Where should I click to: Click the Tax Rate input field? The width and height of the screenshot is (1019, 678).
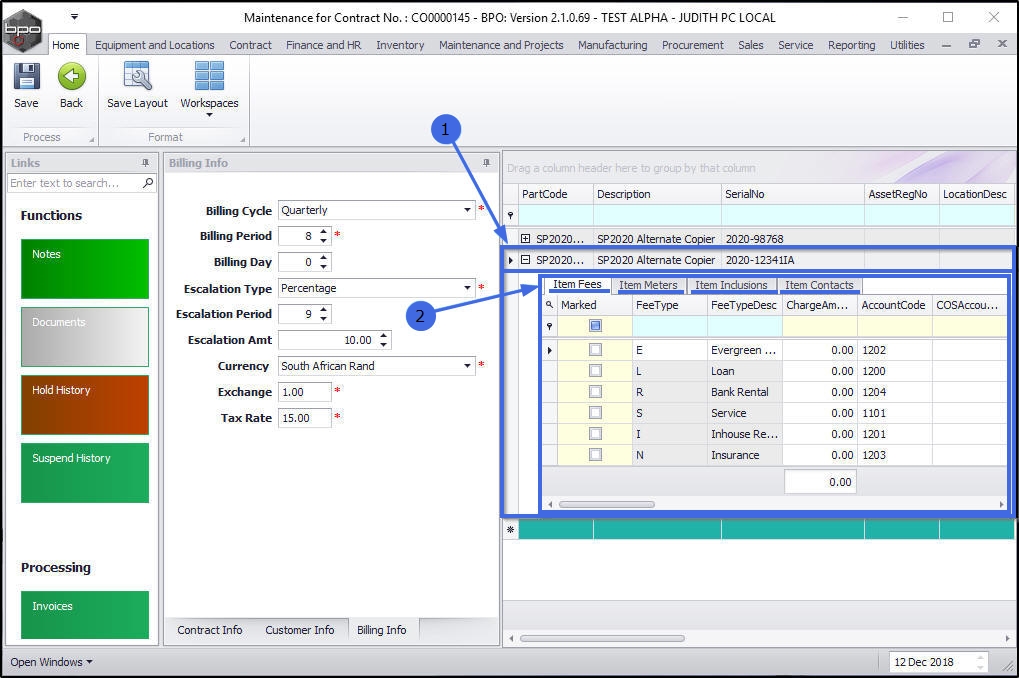pos(304,418)
